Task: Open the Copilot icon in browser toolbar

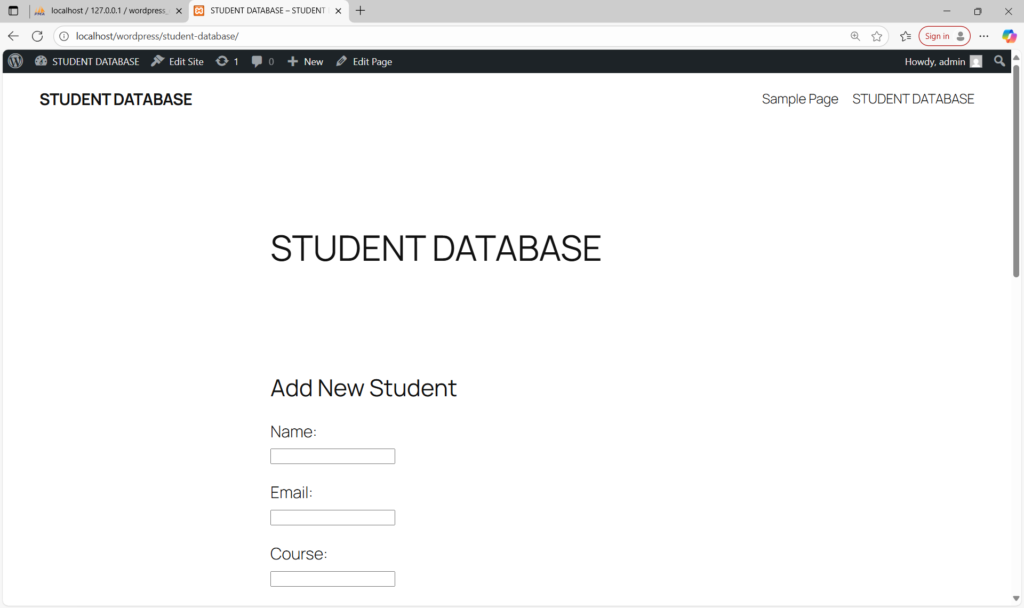Action: tap(1009, 36)
